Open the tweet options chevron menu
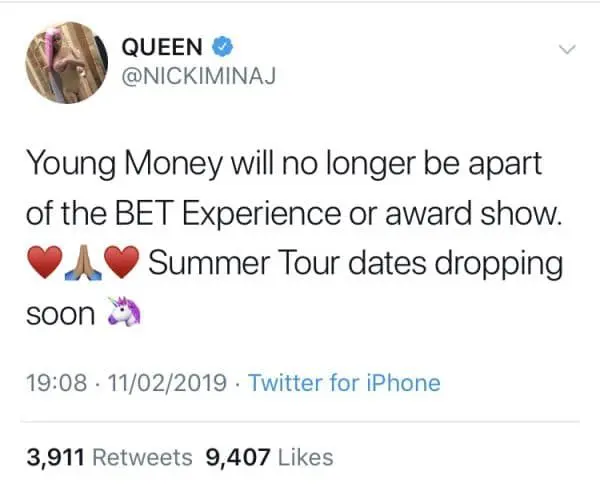 tap(567, 48)
